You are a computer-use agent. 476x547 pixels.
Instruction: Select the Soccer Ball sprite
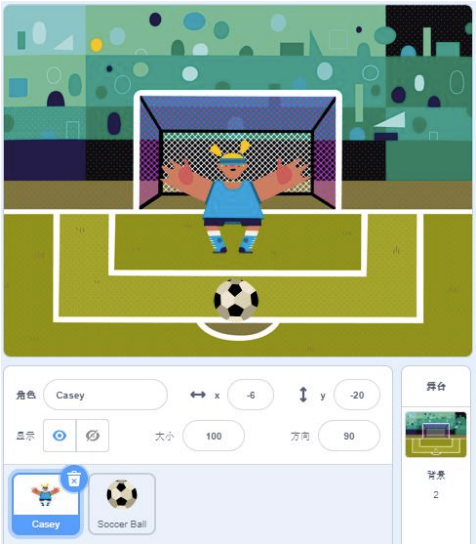click(x=122, y=503)
